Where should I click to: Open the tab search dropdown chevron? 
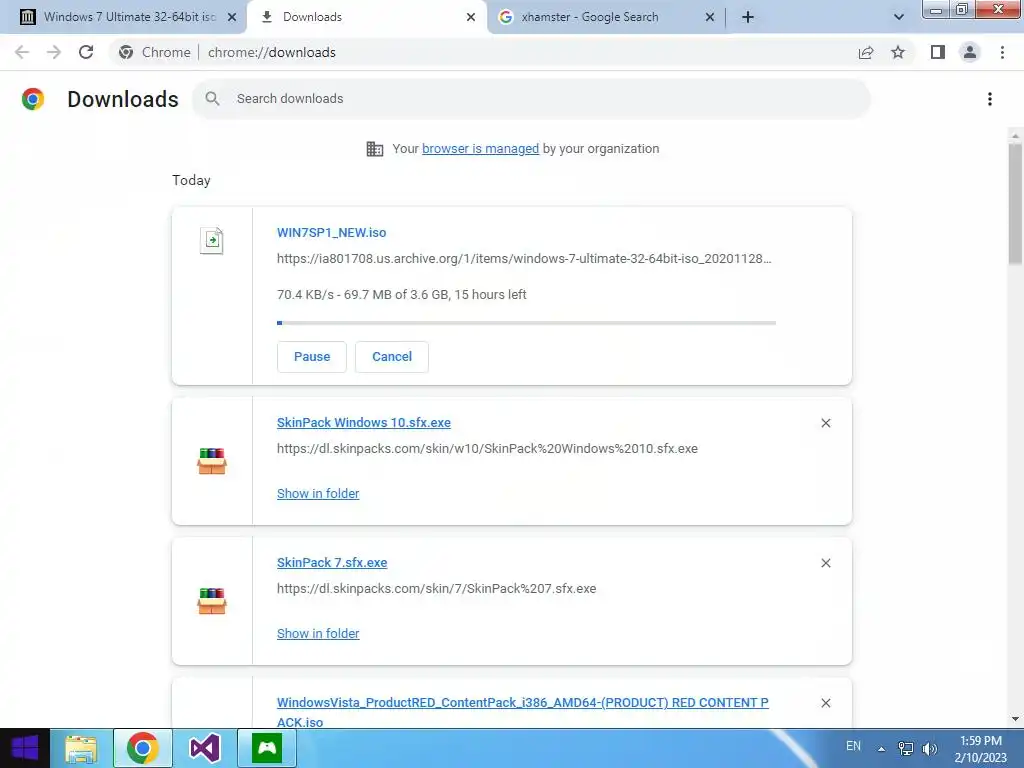point(899,17)
